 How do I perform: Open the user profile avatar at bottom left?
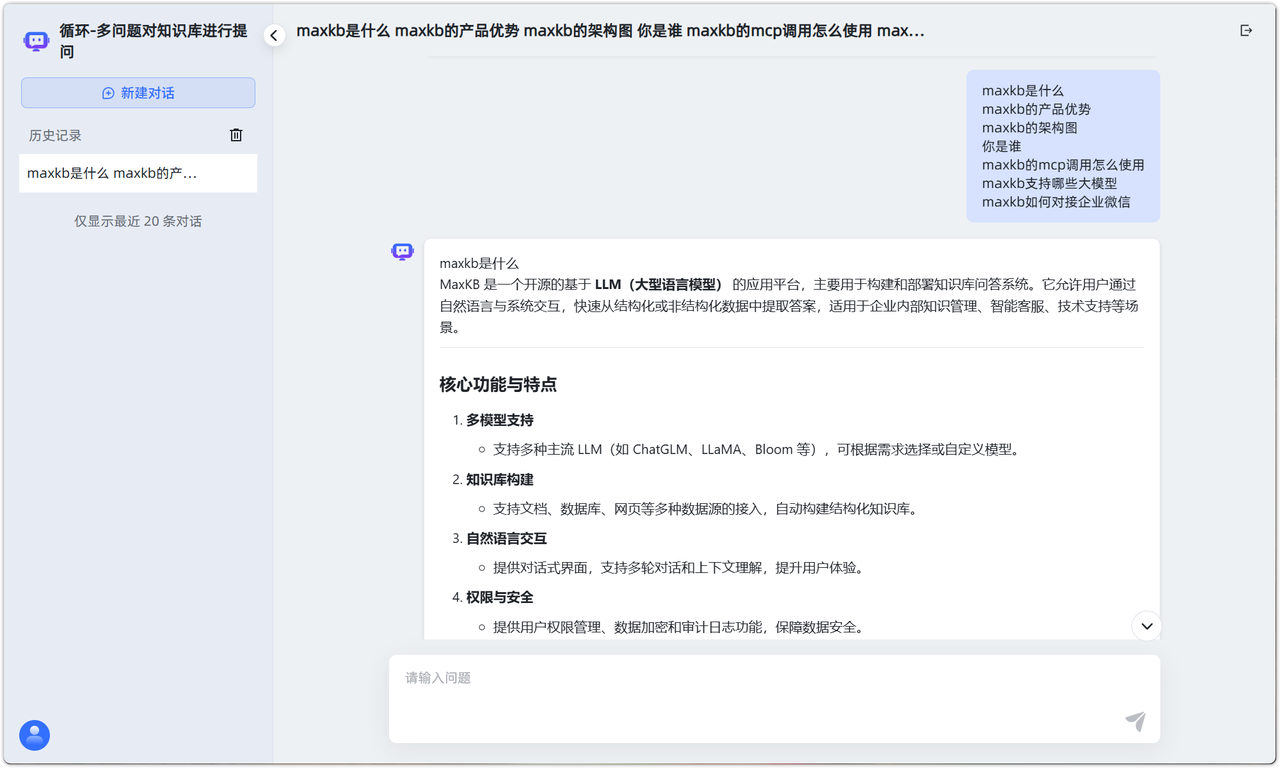point(35,735)
